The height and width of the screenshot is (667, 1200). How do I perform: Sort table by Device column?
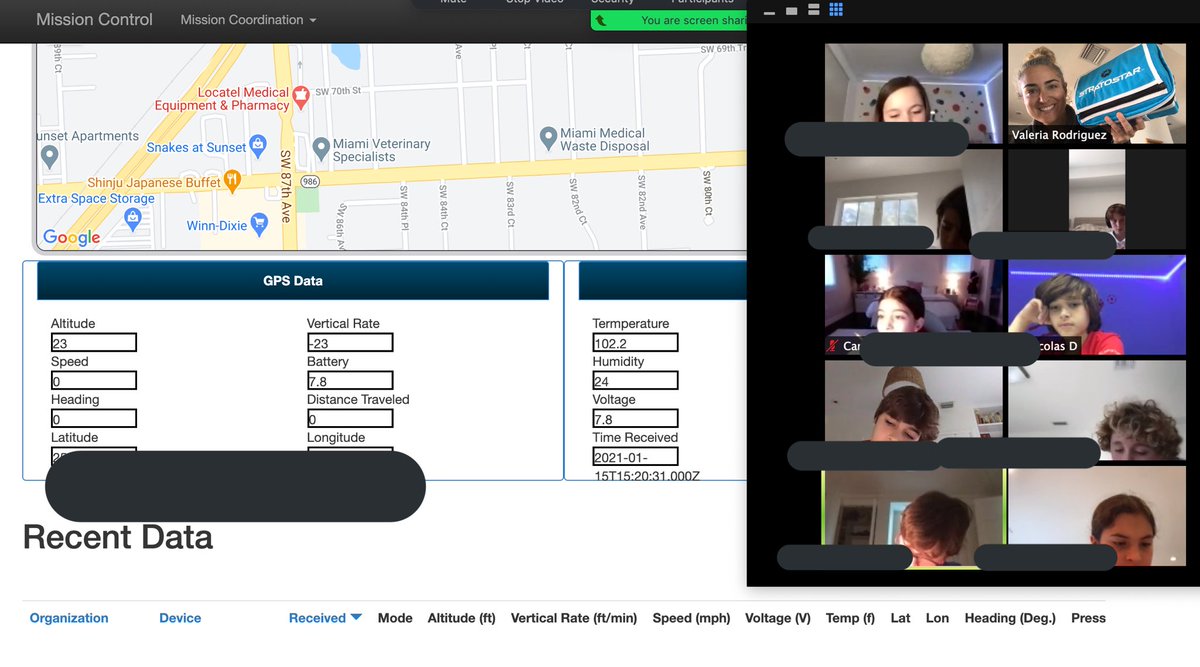point(180,618)
